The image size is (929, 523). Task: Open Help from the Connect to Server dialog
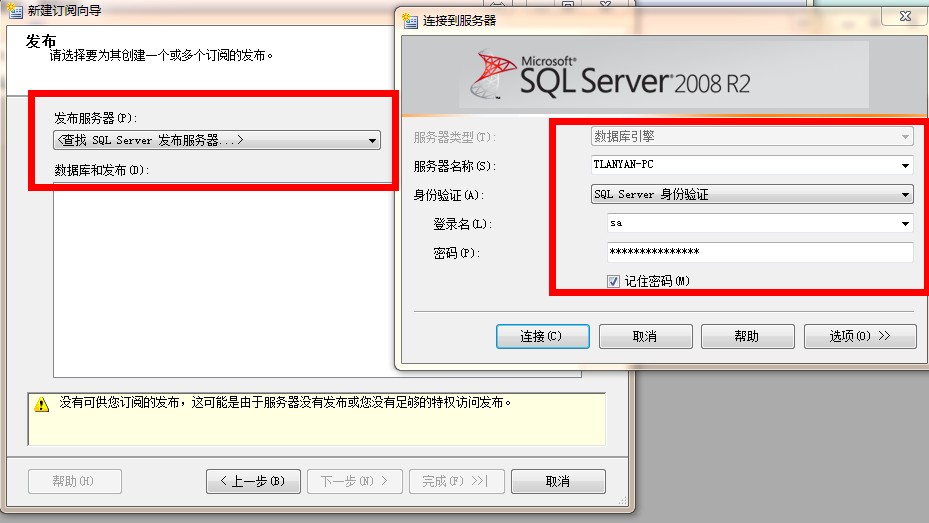point(747,337)
